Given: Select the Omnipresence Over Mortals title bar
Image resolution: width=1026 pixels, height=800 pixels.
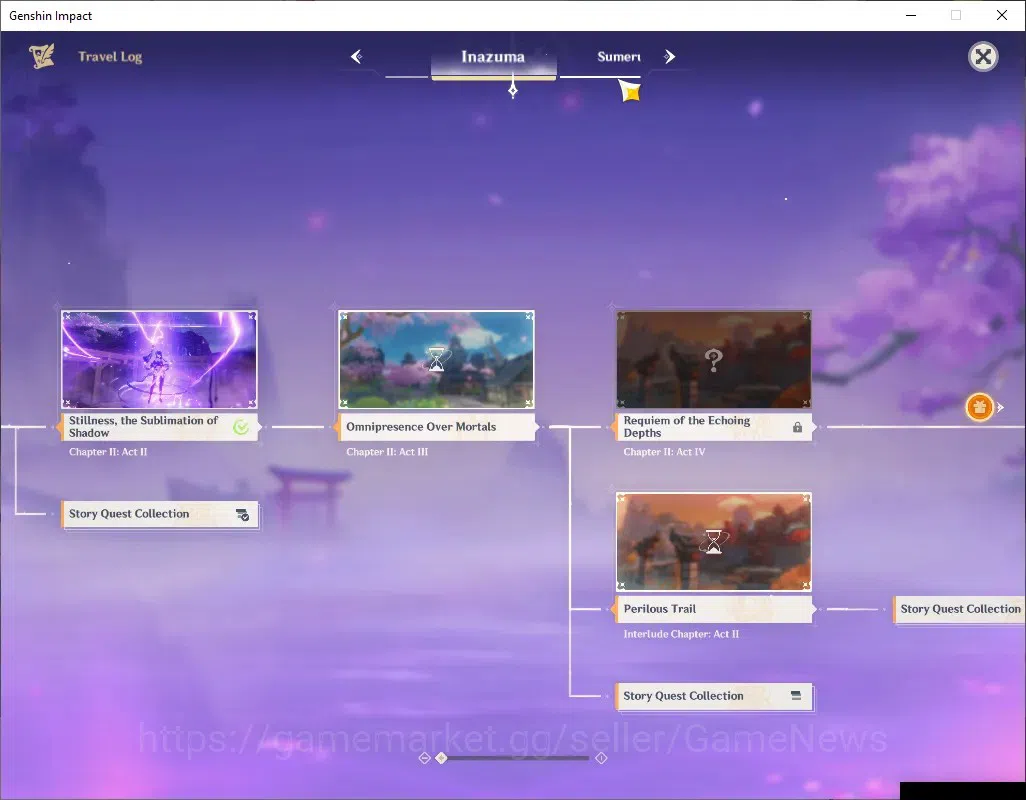Looking at the screenshot, I should coord(436,427).
